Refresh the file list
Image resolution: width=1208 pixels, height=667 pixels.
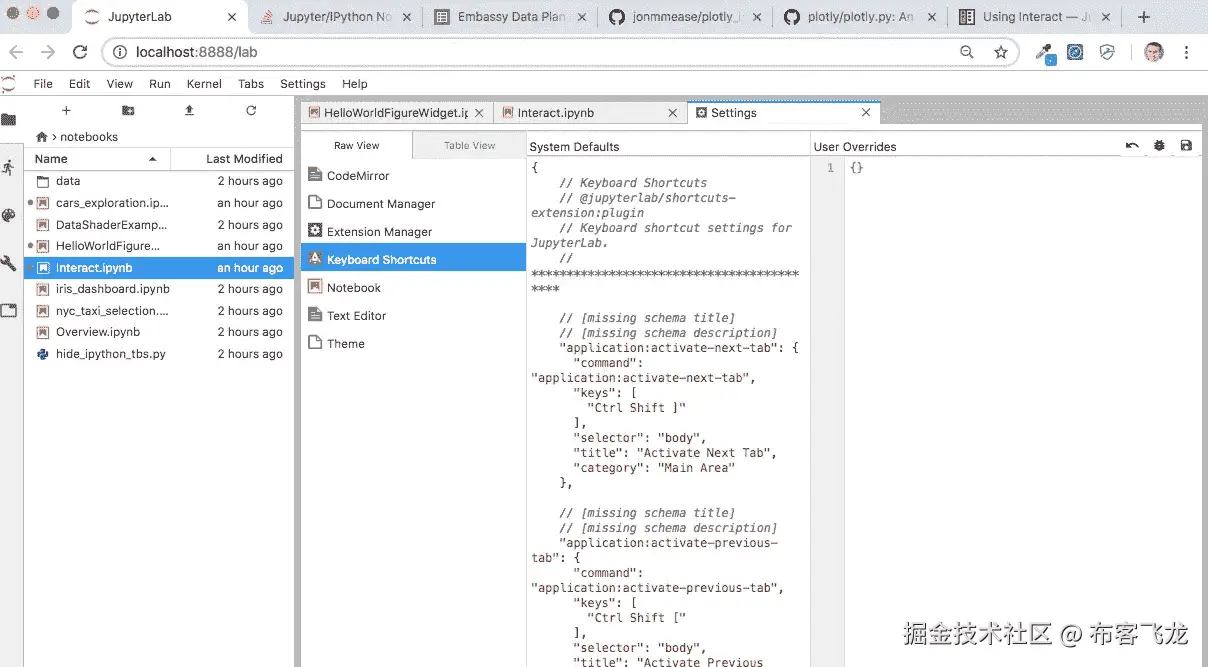coord(251,111)
